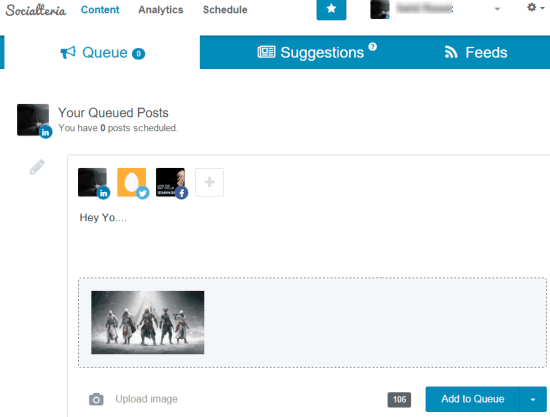Click the pencil compose icon
The height and width of the screenshot is (417, 550).
click(37, 167)
